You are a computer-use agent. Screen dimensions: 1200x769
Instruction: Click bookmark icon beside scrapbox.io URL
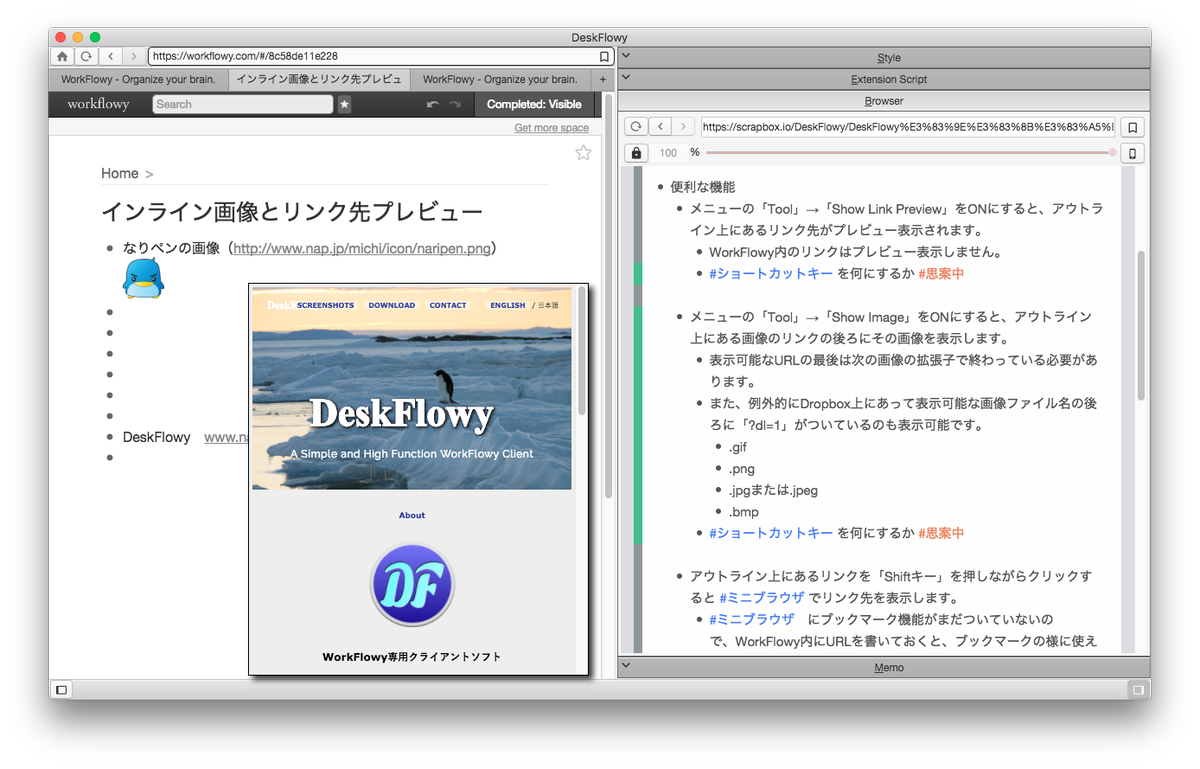point(1132,127)
